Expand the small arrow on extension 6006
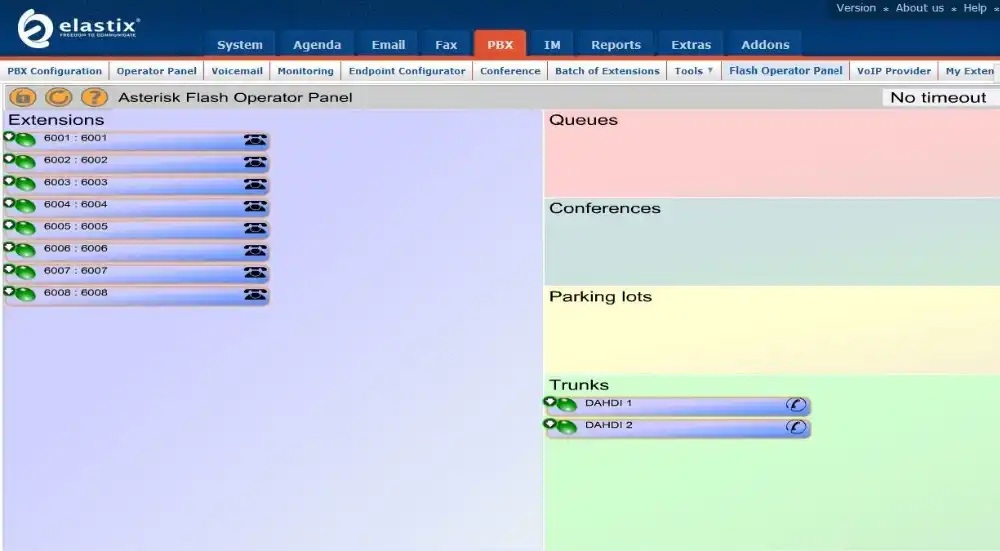The image size is (1000, 551). (9, 247)
